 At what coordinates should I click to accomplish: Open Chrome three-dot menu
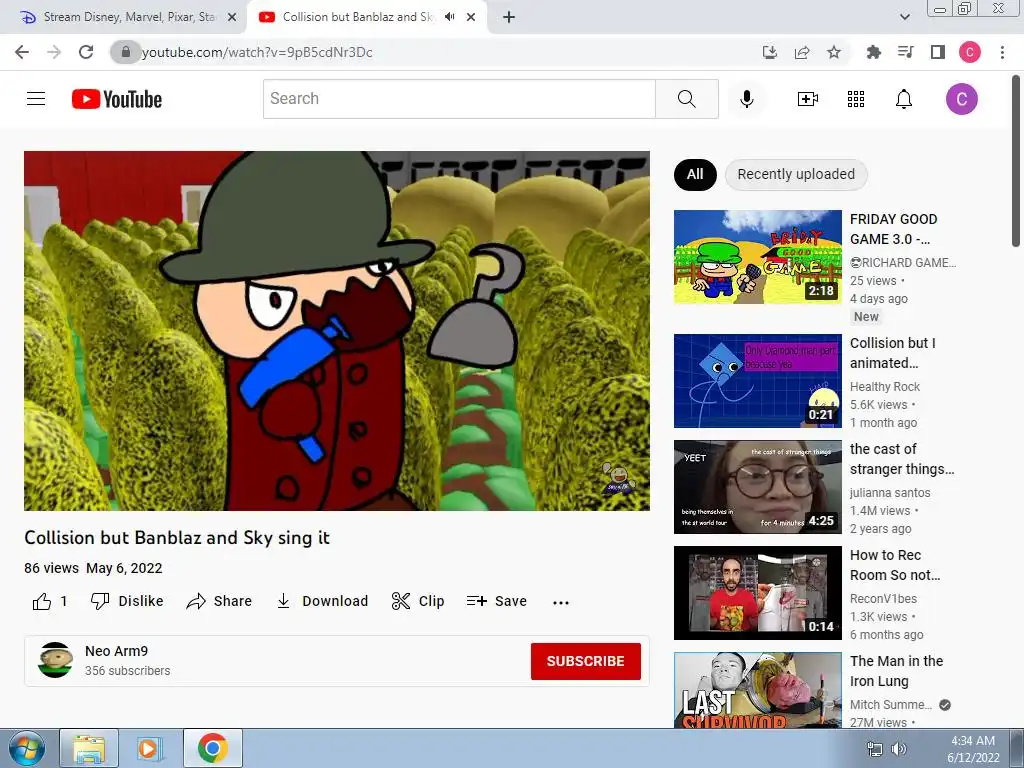tap(1002, 52)
